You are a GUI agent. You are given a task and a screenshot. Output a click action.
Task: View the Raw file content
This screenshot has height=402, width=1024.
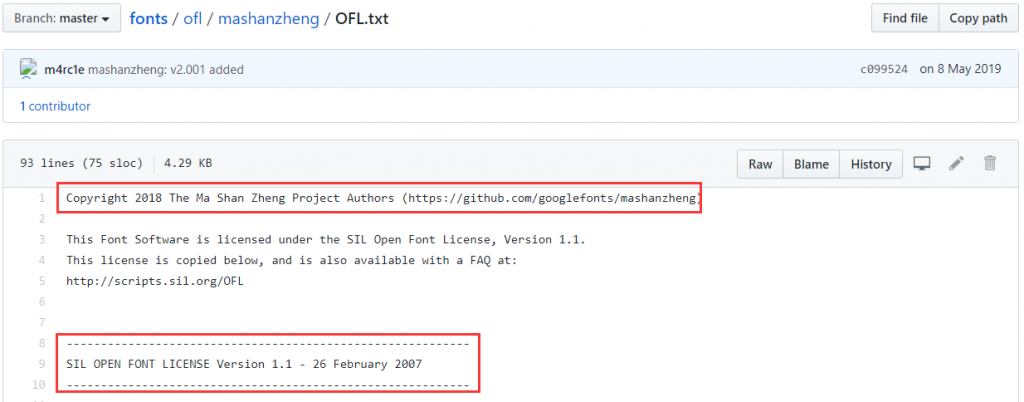click(x=761, y=164)
